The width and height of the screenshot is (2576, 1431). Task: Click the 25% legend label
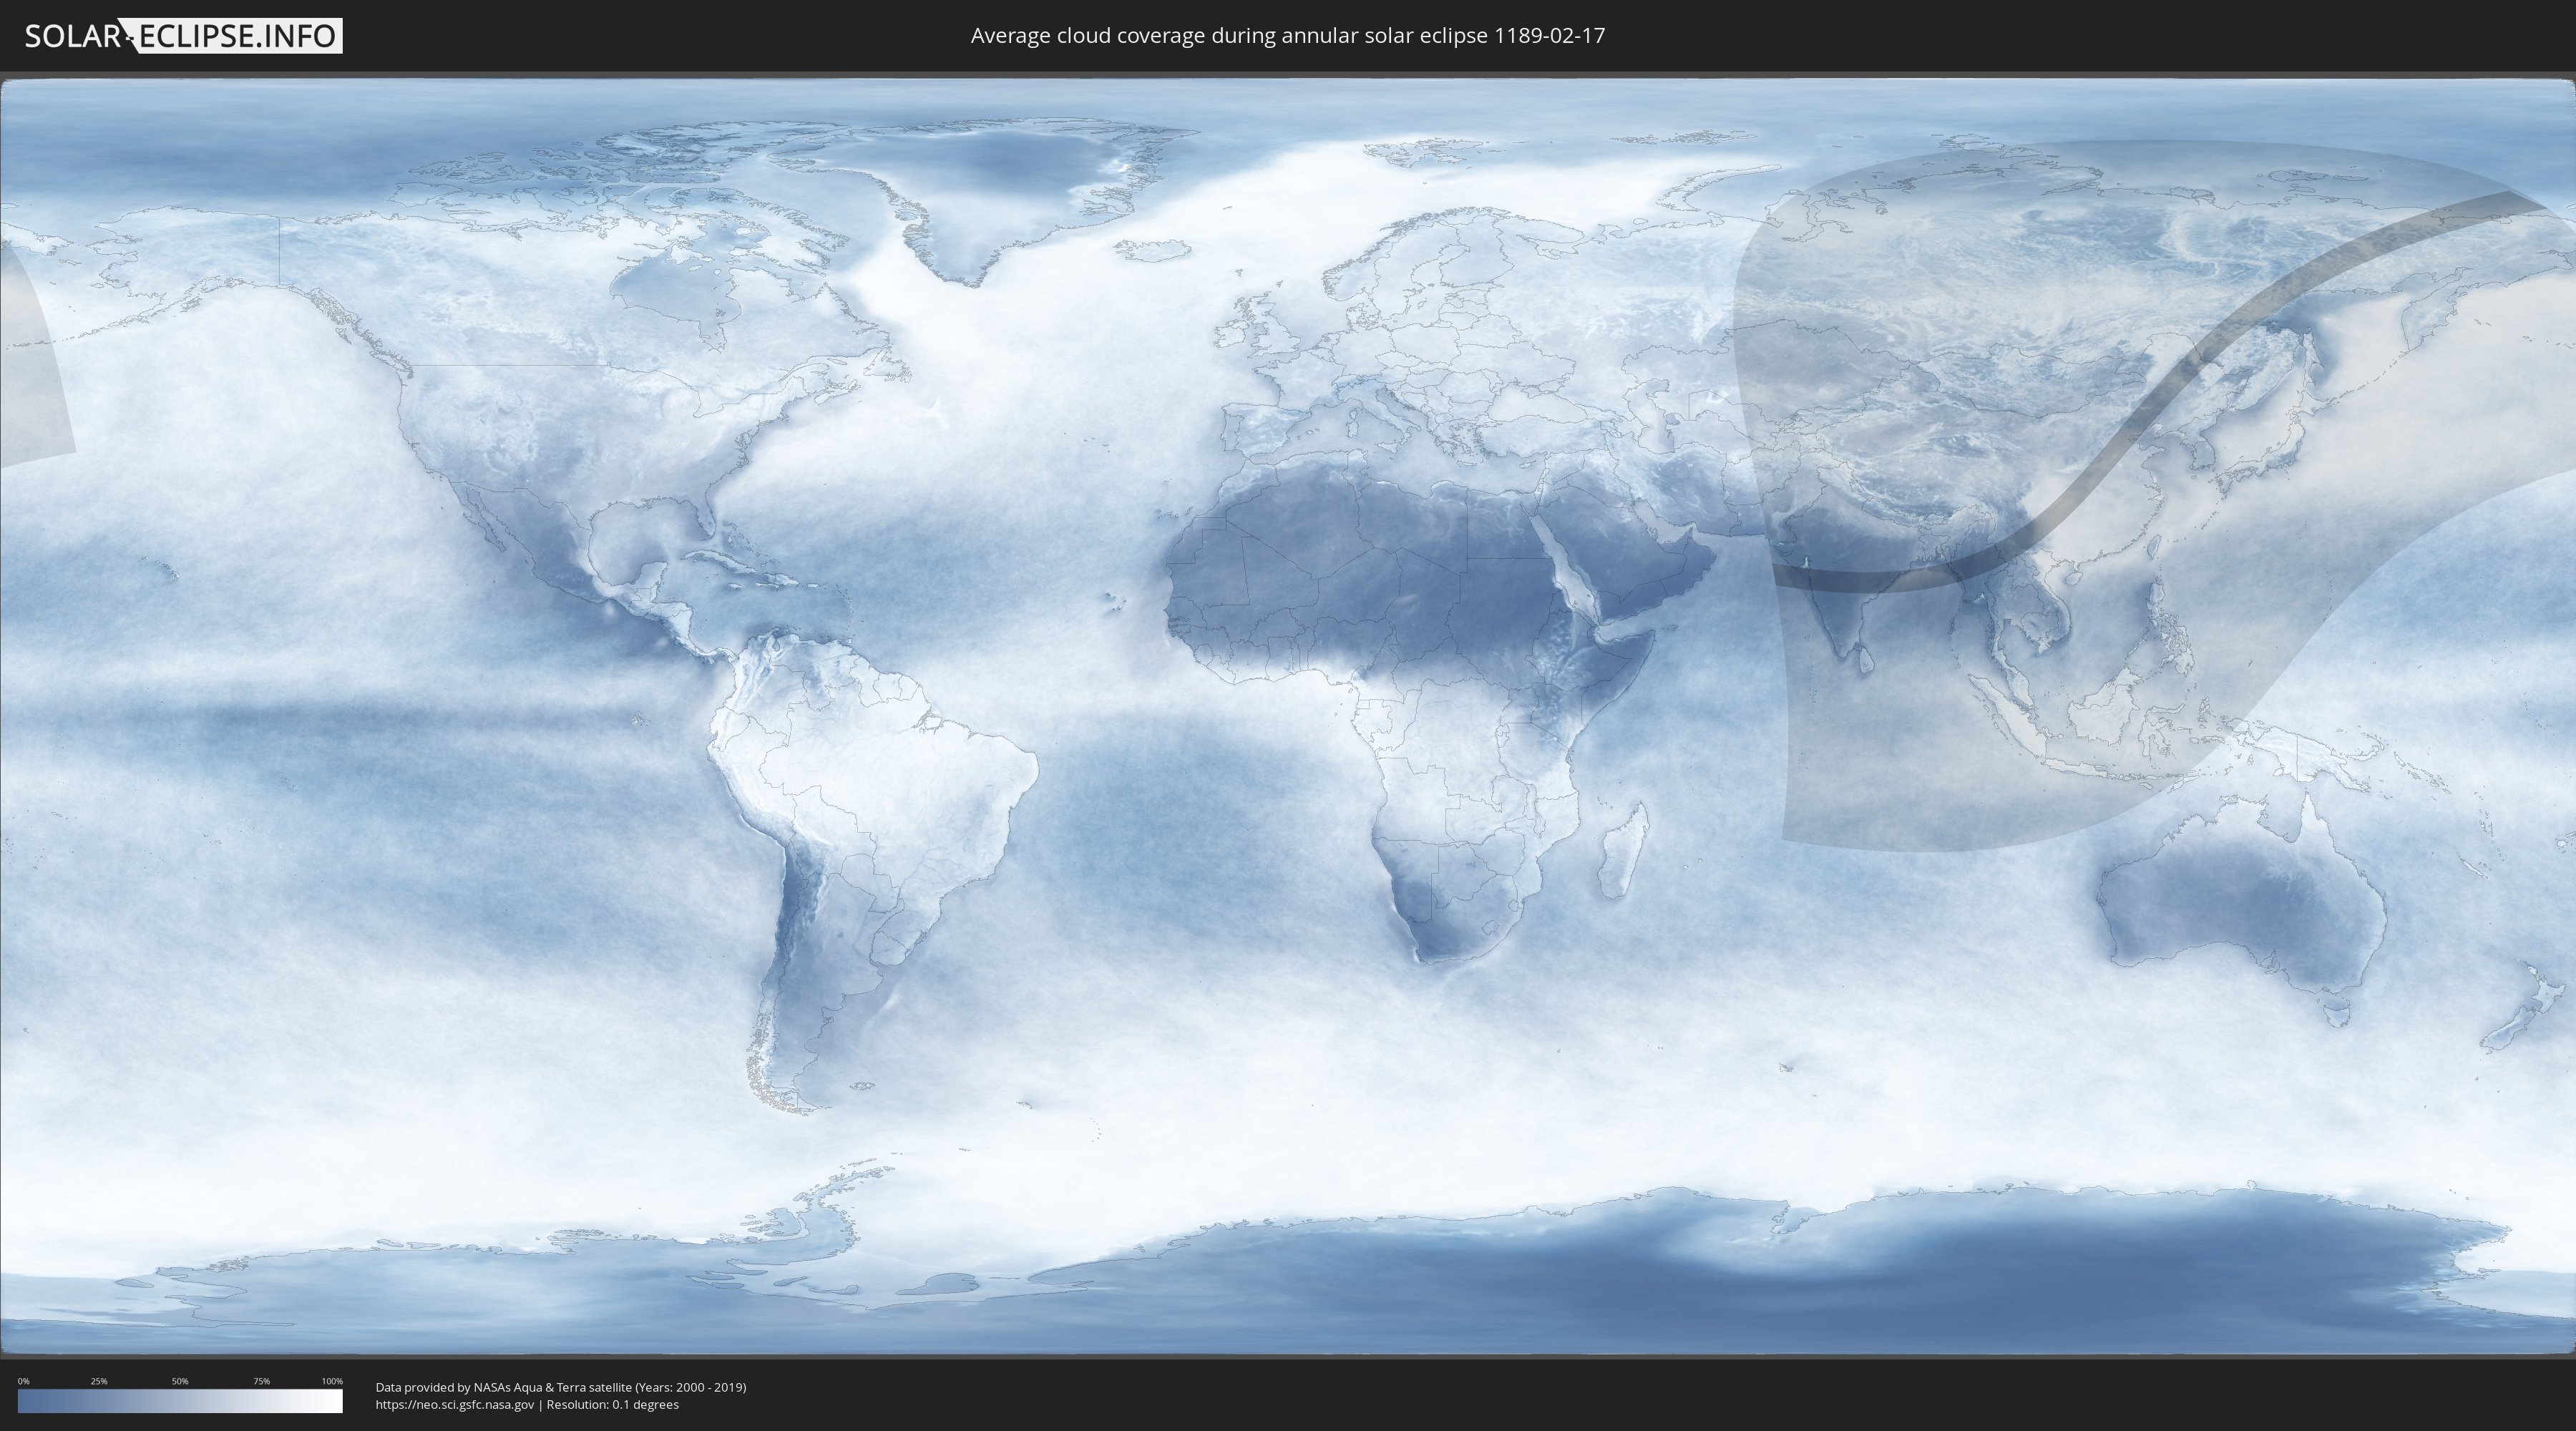click(x=99, y=1381)
